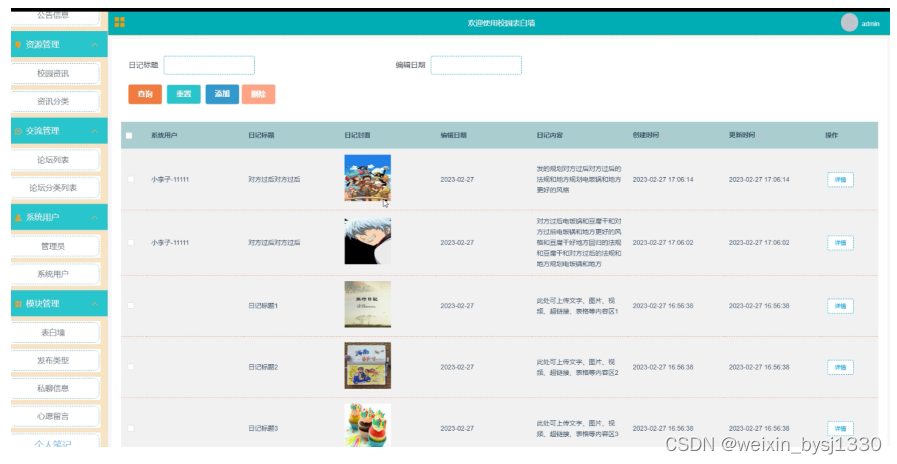Click the 日记标题1 title cell
Viewport: 897px width, 464px height.
[x=263, y=306]
